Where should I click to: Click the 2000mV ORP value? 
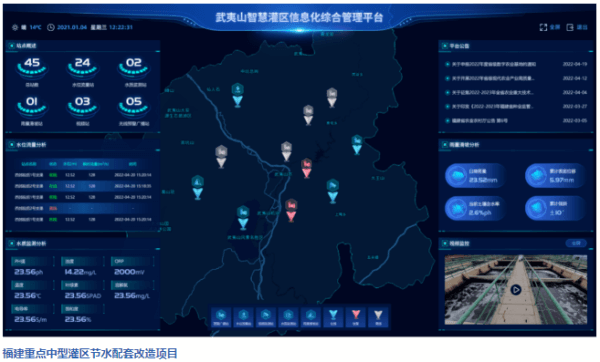129,272
